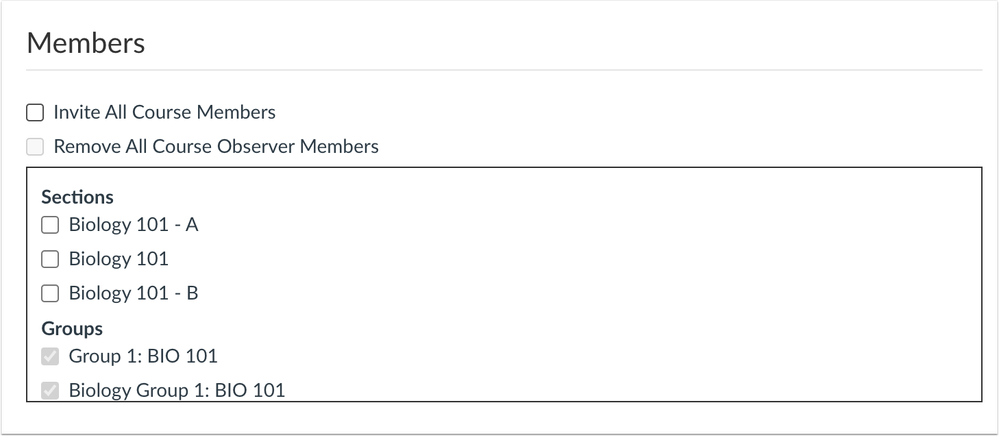Enable the Biology 101 - A section checkbox
999x436 pixels.
(50, 225)
